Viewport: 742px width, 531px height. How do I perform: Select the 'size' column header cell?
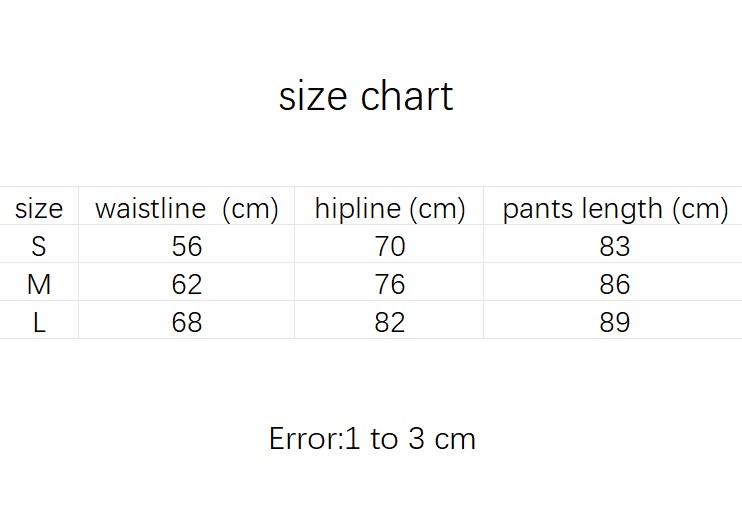point(39,206)
